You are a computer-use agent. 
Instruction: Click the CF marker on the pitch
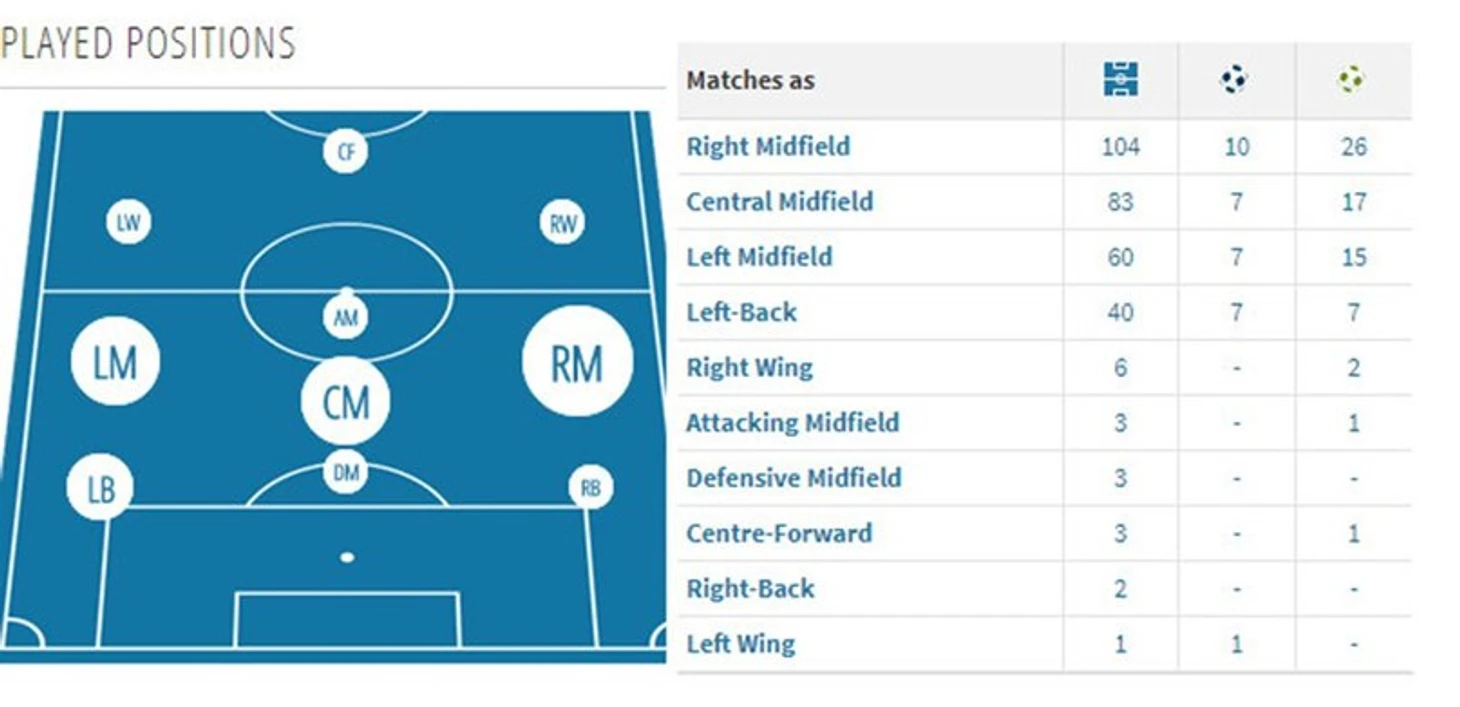click(x=346, y=152)
